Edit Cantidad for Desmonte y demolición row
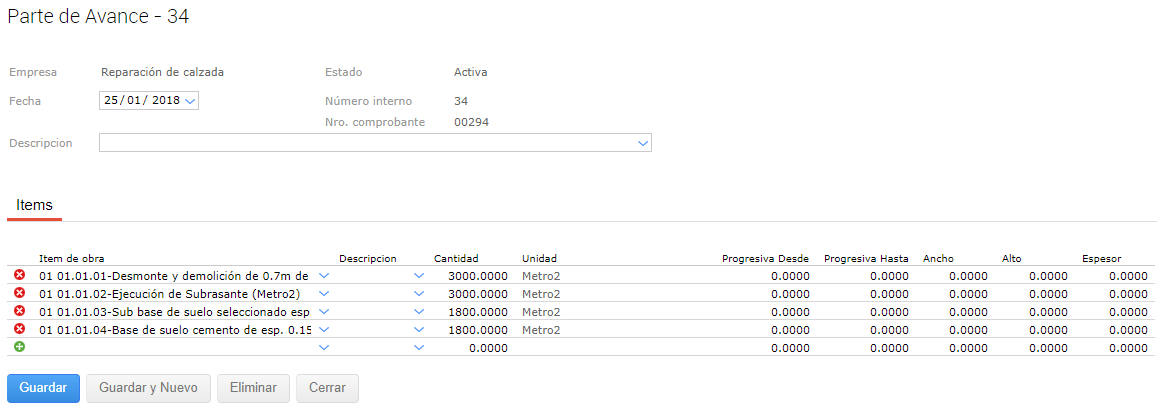The width and height of the screenshot is (1157, 410). pos(473,276)
